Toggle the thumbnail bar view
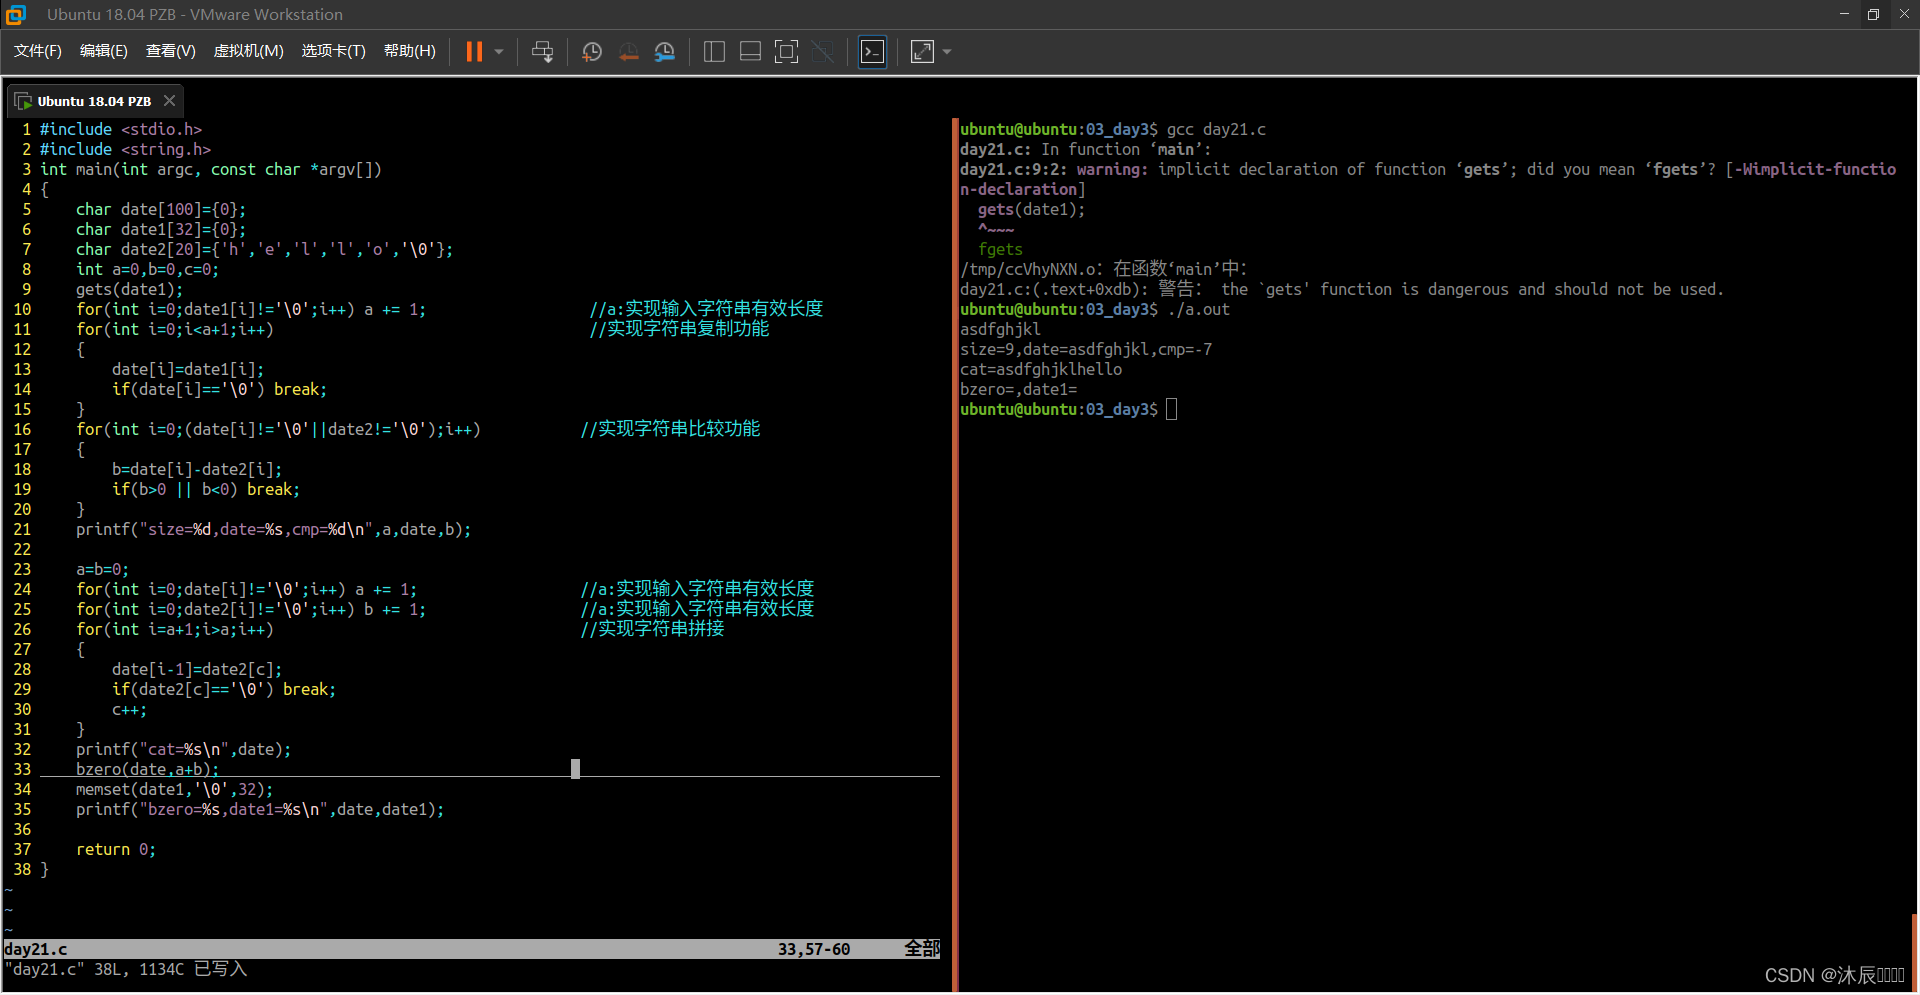This screenshot has width=1920, height=995. (750, 52)
